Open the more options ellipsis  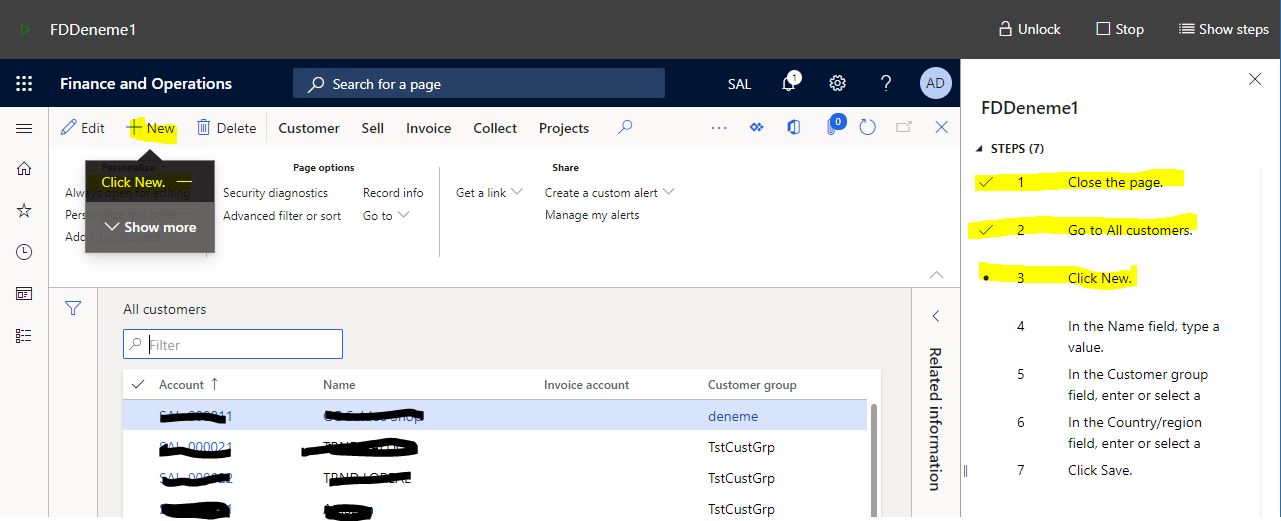[719, 128]
